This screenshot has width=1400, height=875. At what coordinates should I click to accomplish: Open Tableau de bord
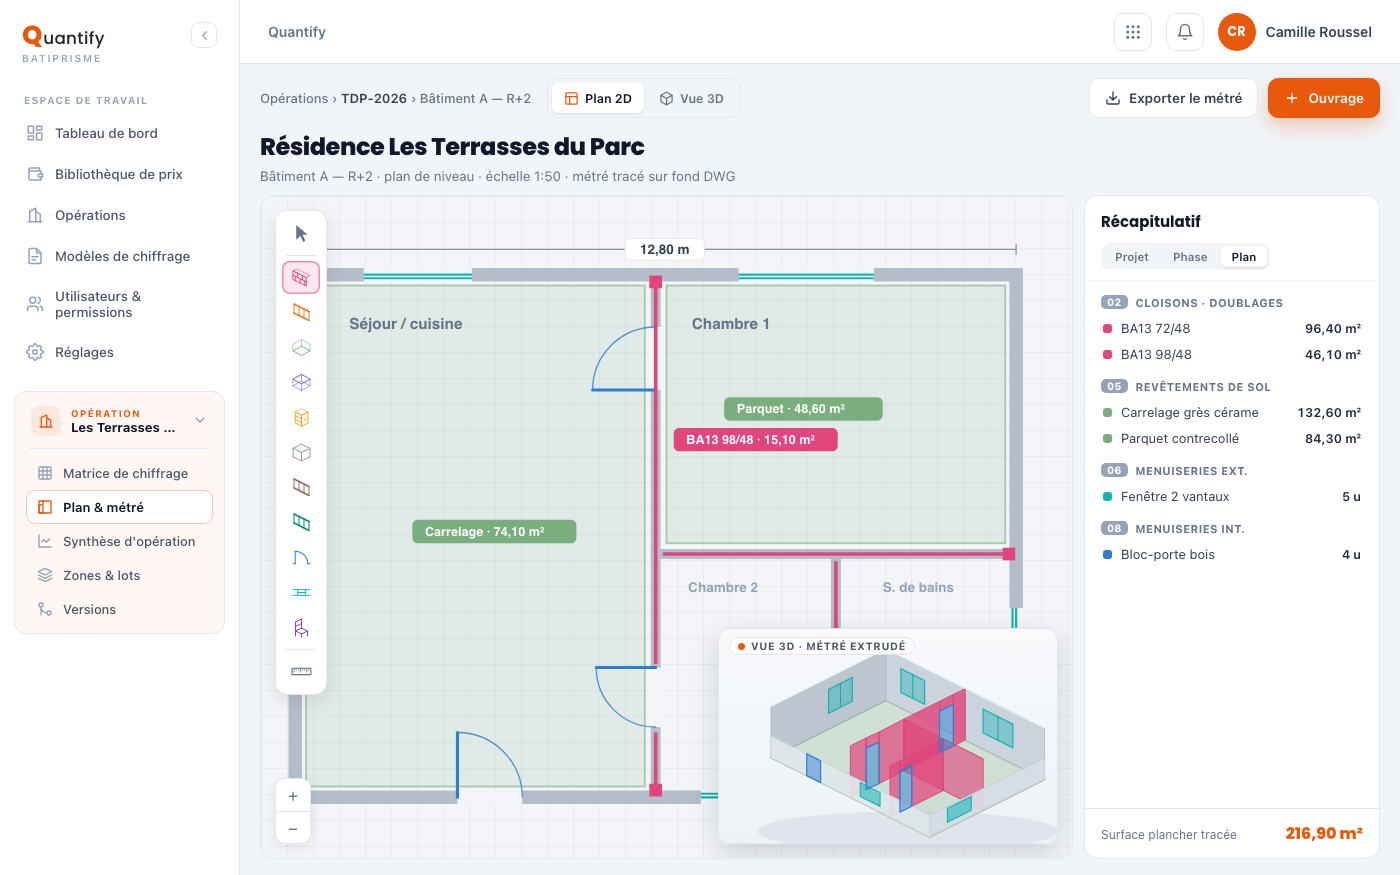[x=120, y=133]
